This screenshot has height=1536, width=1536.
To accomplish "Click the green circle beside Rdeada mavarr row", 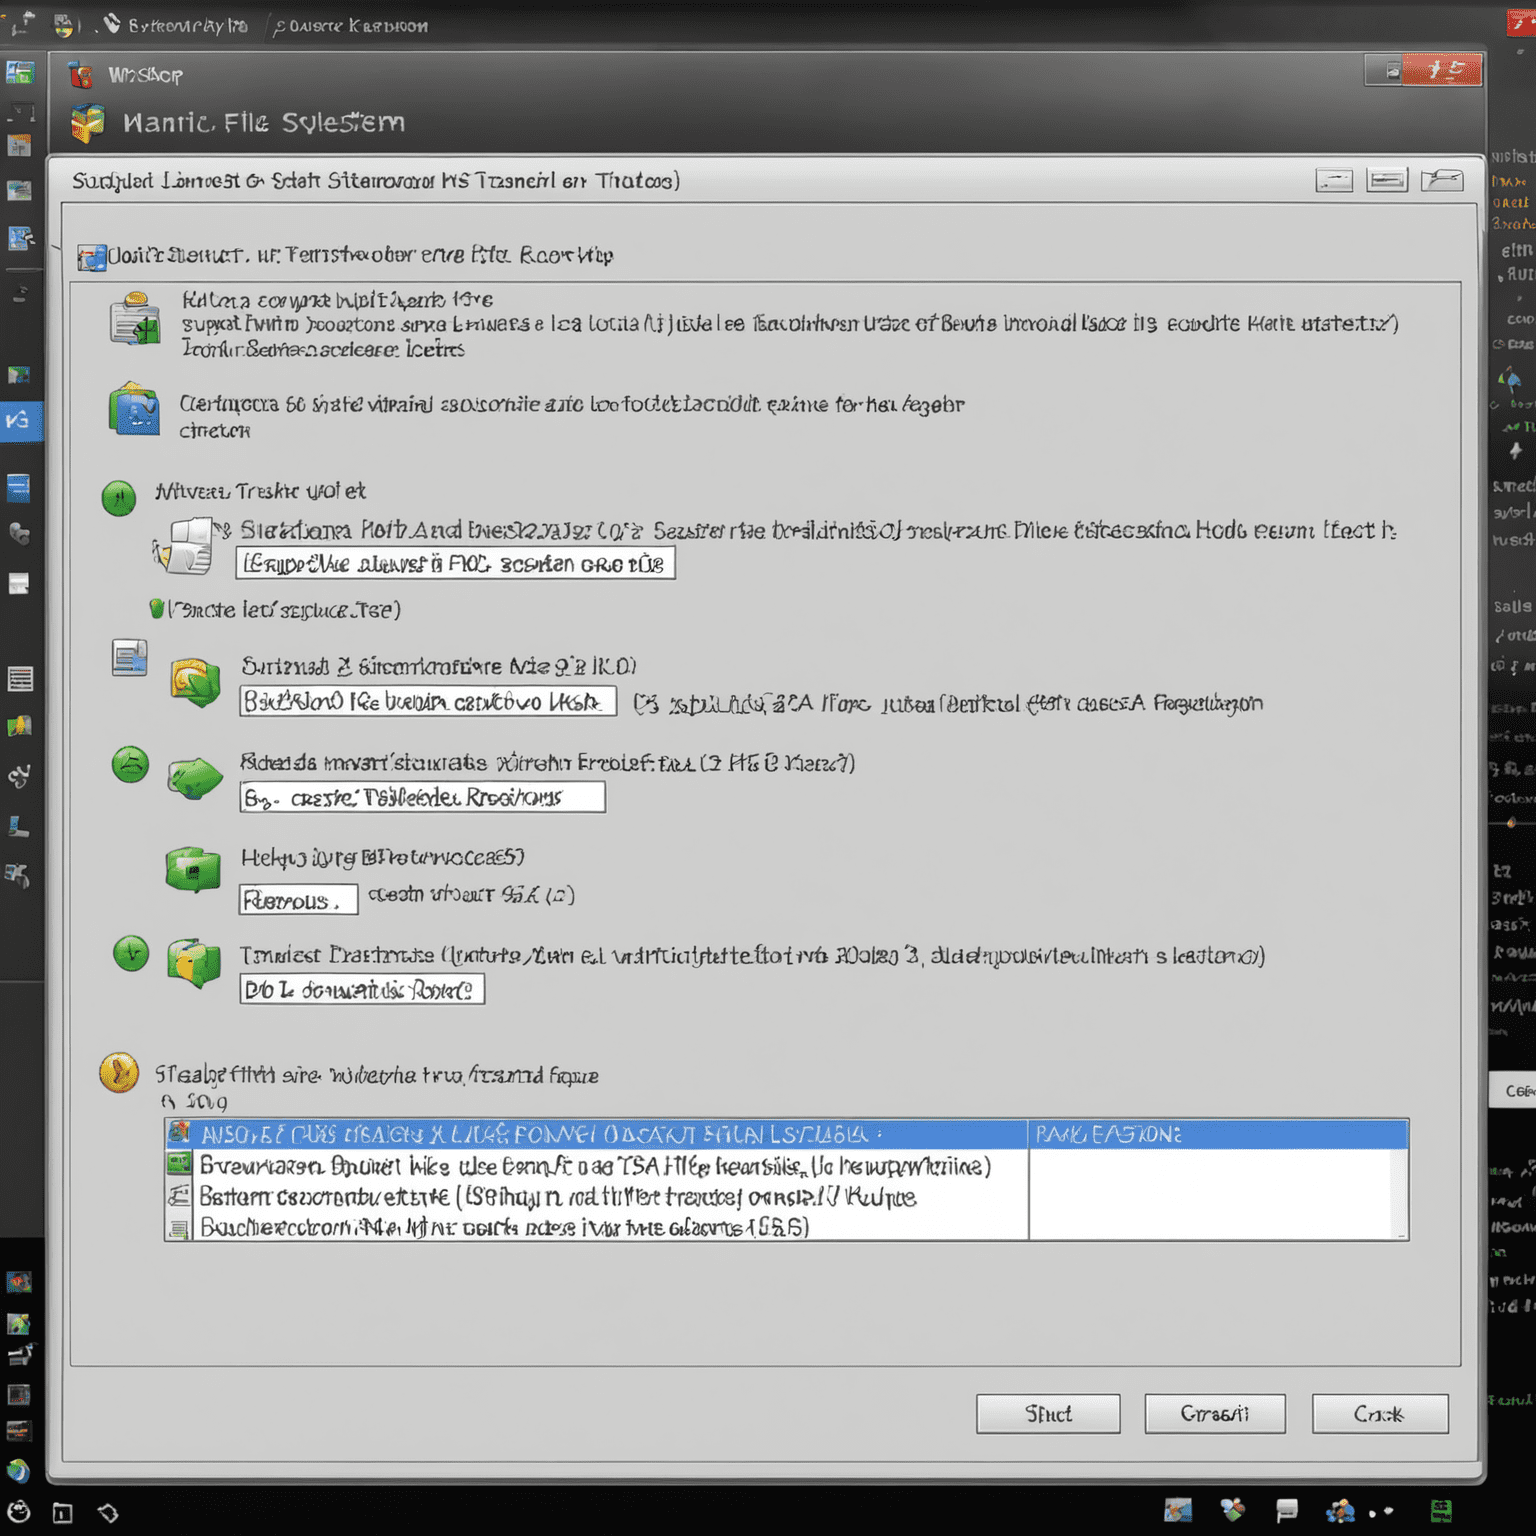I will (x=130, y=765).
